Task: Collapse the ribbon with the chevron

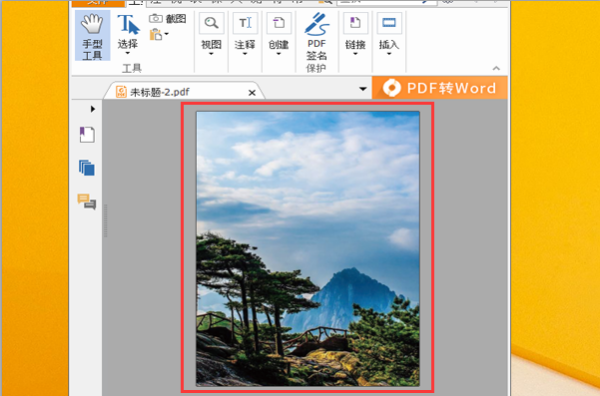Action: 496,68
